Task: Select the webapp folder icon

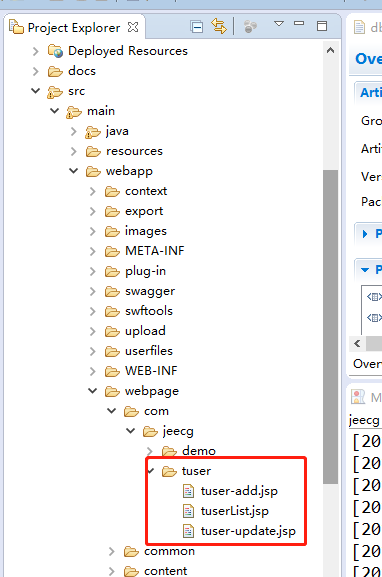Action: 93,171
